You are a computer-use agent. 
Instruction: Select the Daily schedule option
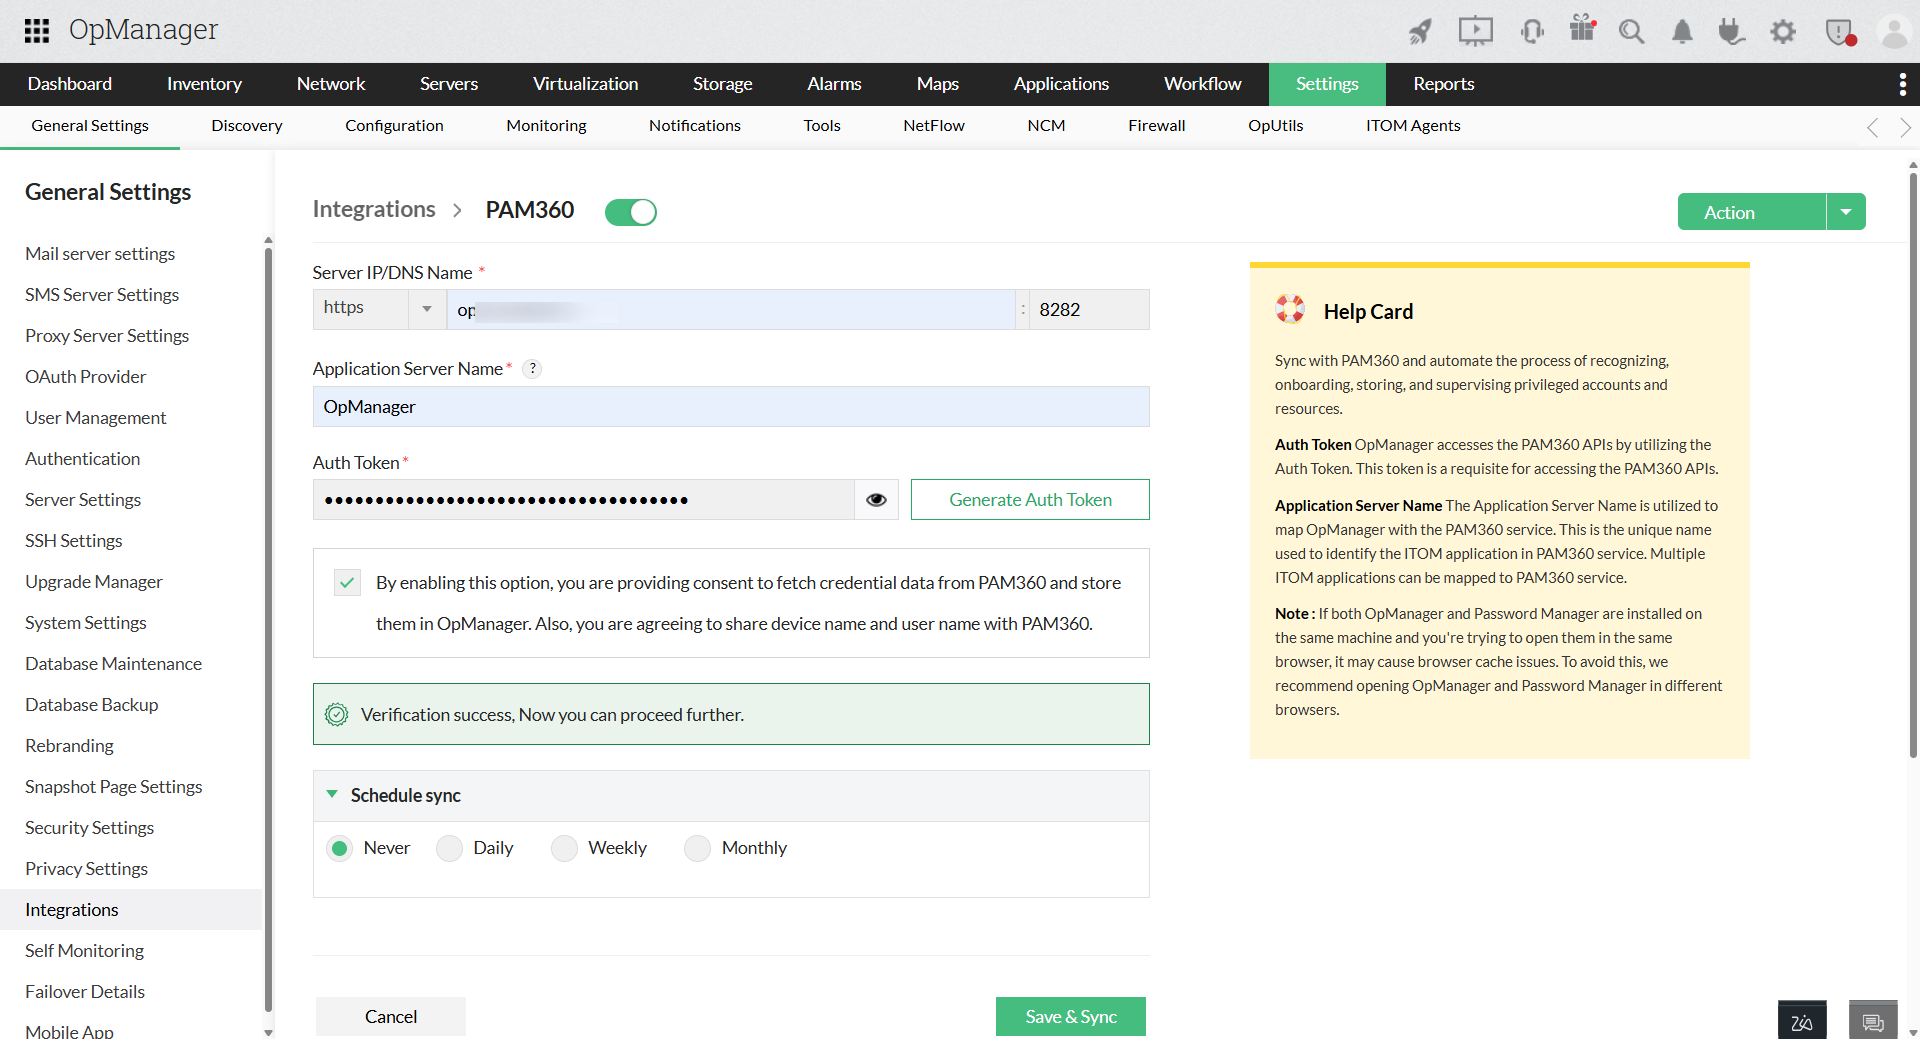(450, 848)
